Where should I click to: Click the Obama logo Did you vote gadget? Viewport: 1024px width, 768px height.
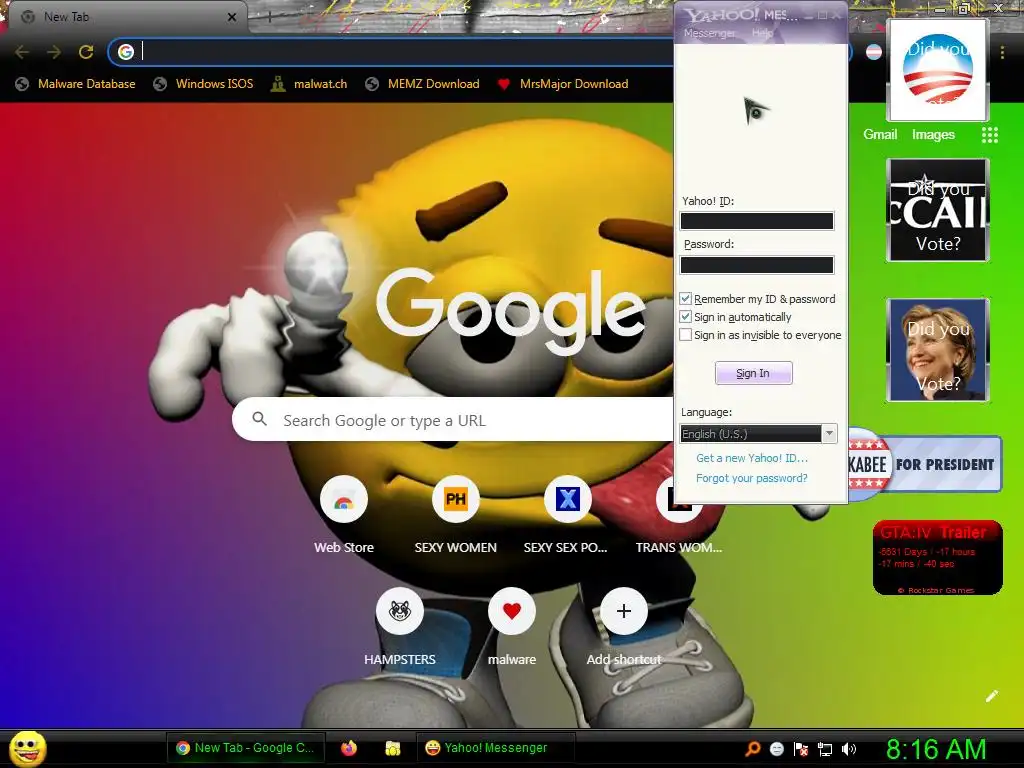tap(938, 70)
